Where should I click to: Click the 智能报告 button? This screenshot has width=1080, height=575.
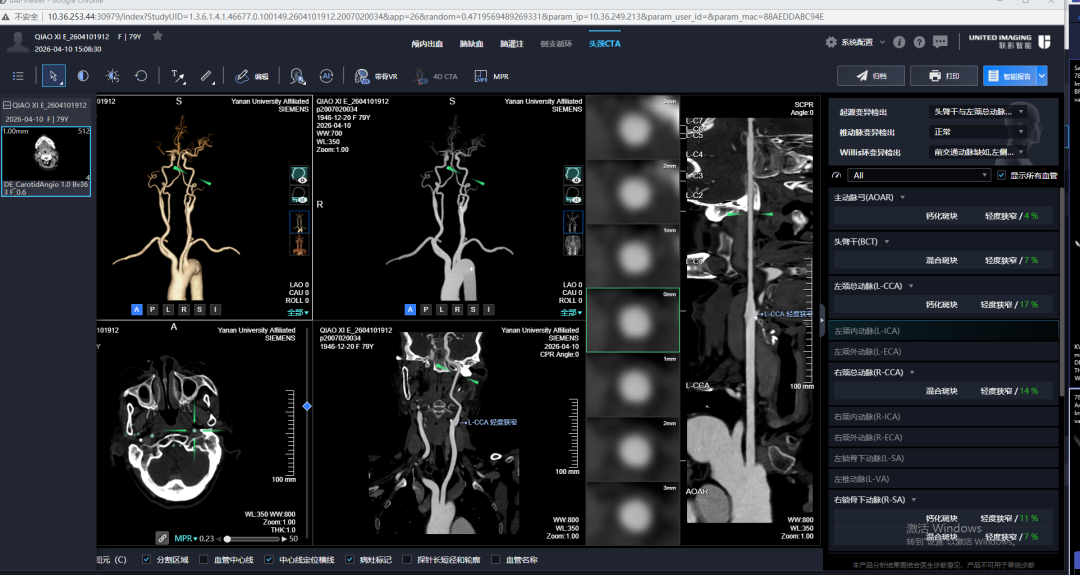(x=1009, y=76)
